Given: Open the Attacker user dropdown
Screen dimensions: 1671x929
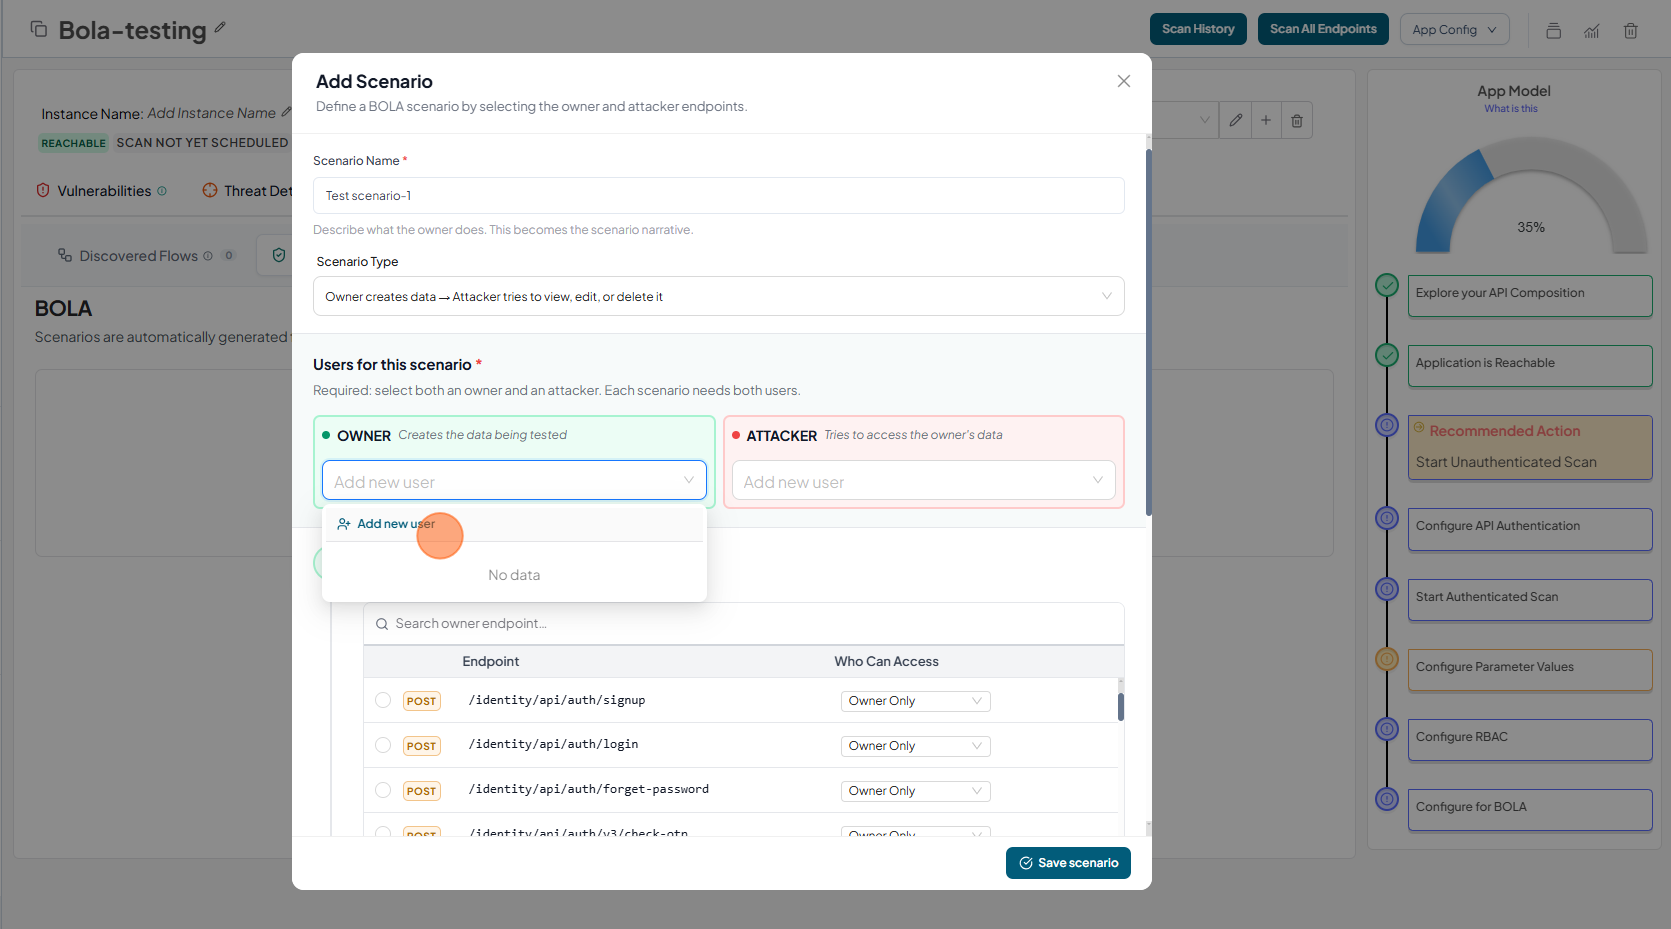Looking at the screenshot, I should pos(923,481).
